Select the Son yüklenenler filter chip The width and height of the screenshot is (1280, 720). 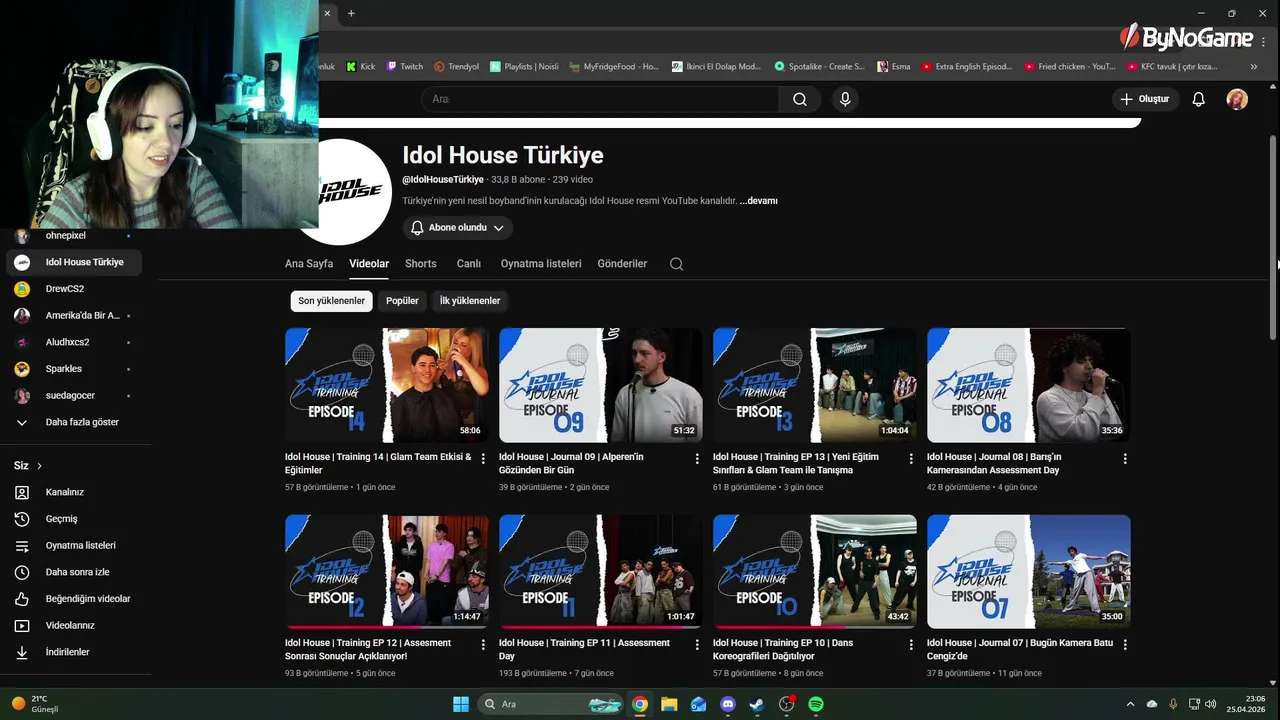pos(331,301)
